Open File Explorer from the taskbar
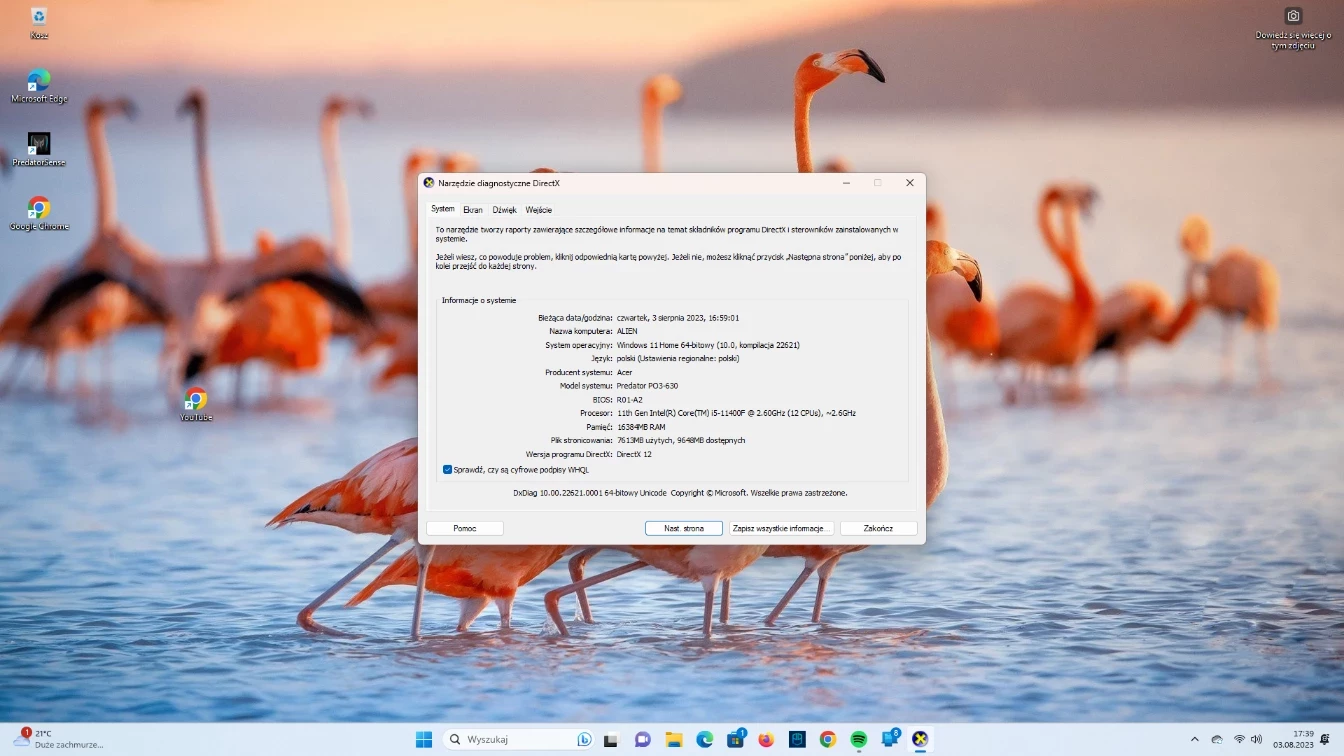The height and width of the screenshot is (756, 1344). point(674,739)
